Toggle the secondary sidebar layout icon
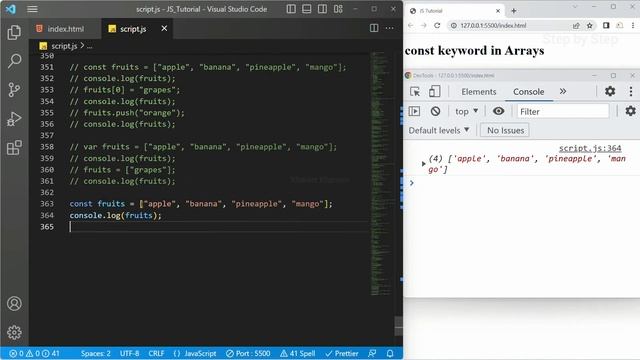This screenshot has height=360, width=640. point(322,9)
